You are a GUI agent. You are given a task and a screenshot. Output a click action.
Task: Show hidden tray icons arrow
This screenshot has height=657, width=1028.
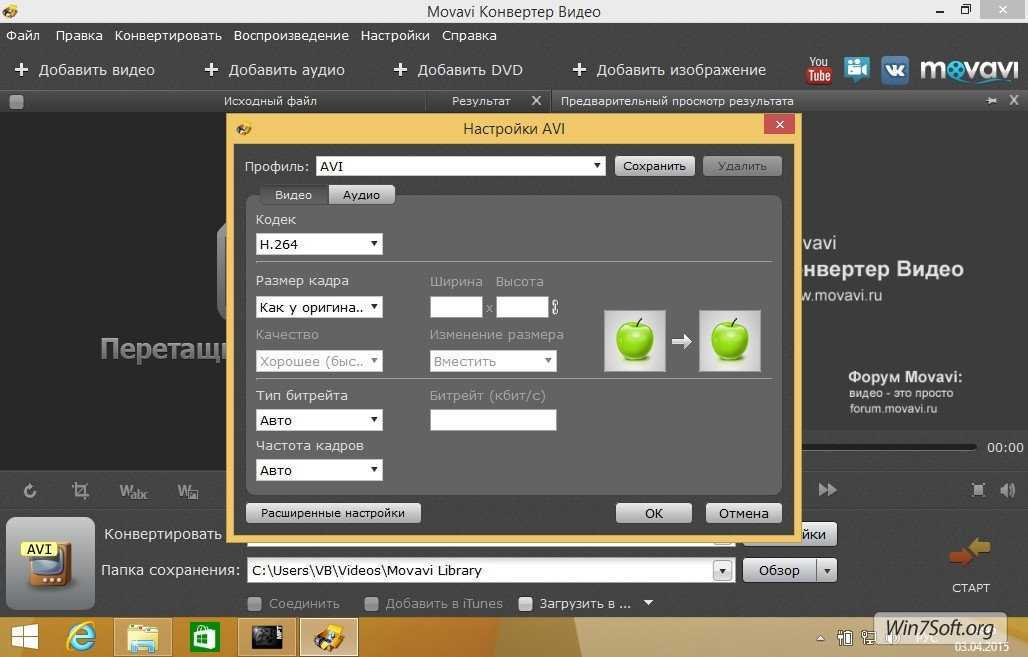tap(820, 638)
